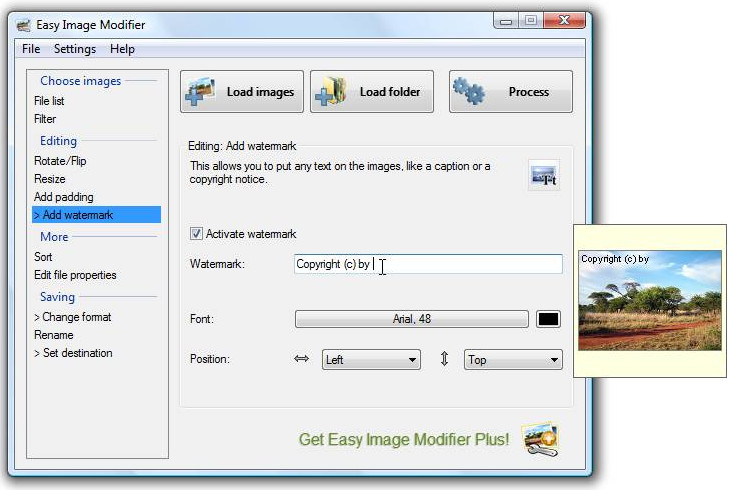The width and height of the screenshot is (736, 490).
Task: Open font chooser showing Arial, 48
Action: coord(412,319)
